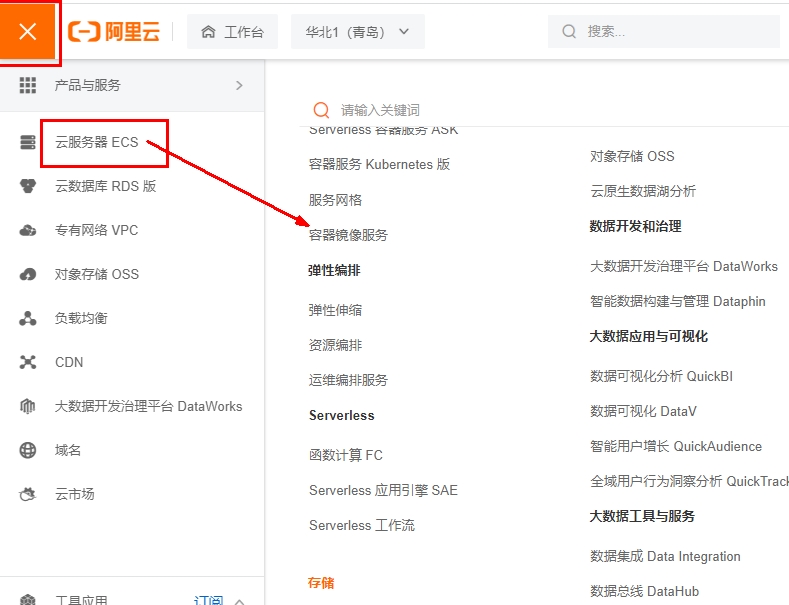Click the top search field 搜索...
The image size is (789, 605).
coord(663,32)
